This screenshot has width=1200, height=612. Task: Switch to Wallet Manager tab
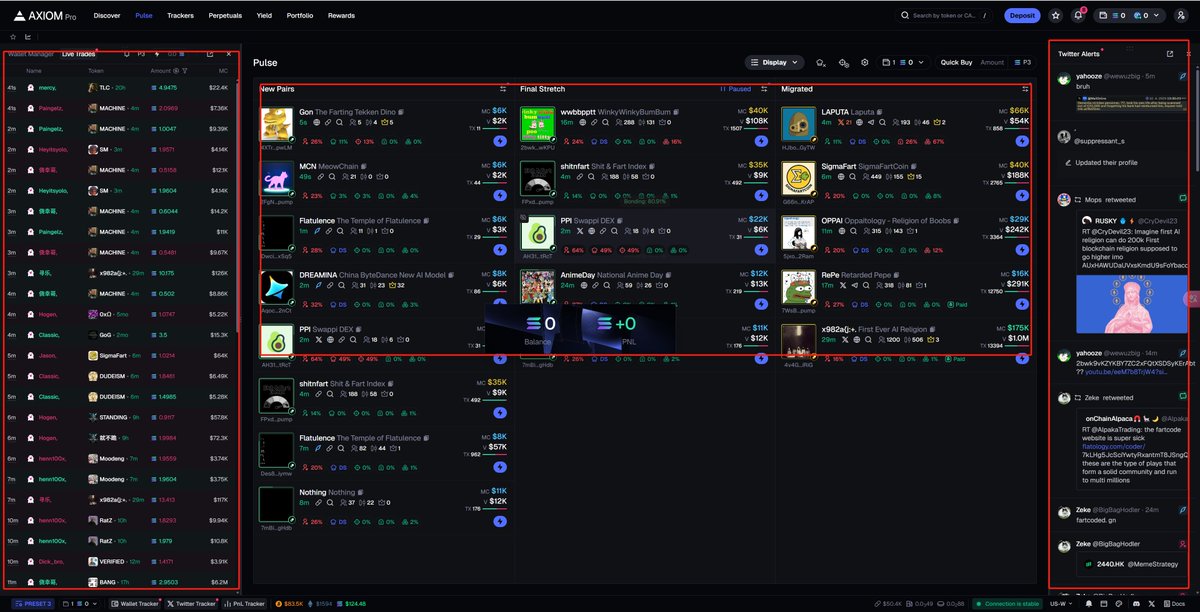click(31, 54)
